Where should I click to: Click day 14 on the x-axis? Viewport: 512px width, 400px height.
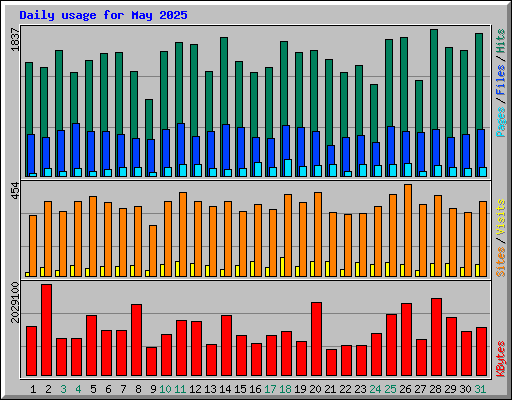pyautogui.click(x=225, y=389)
